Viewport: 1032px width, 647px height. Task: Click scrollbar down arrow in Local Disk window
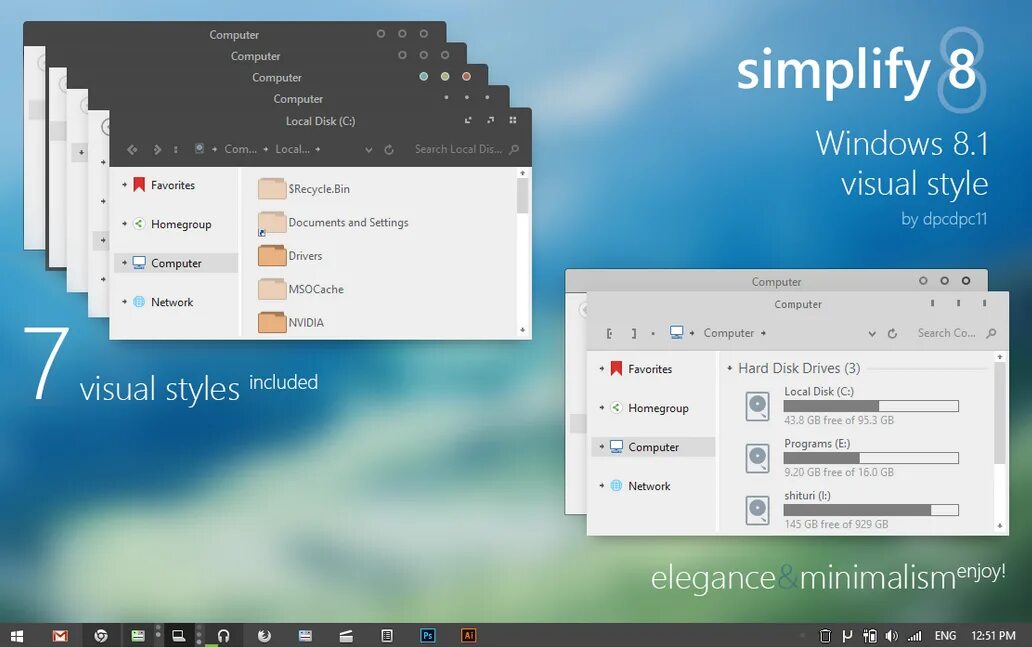coord(523,330)
